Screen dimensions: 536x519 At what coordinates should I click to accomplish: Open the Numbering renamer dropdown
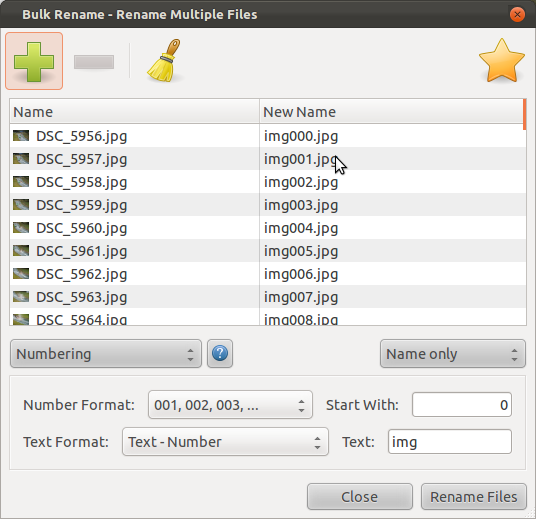click(x=106, y=354)
